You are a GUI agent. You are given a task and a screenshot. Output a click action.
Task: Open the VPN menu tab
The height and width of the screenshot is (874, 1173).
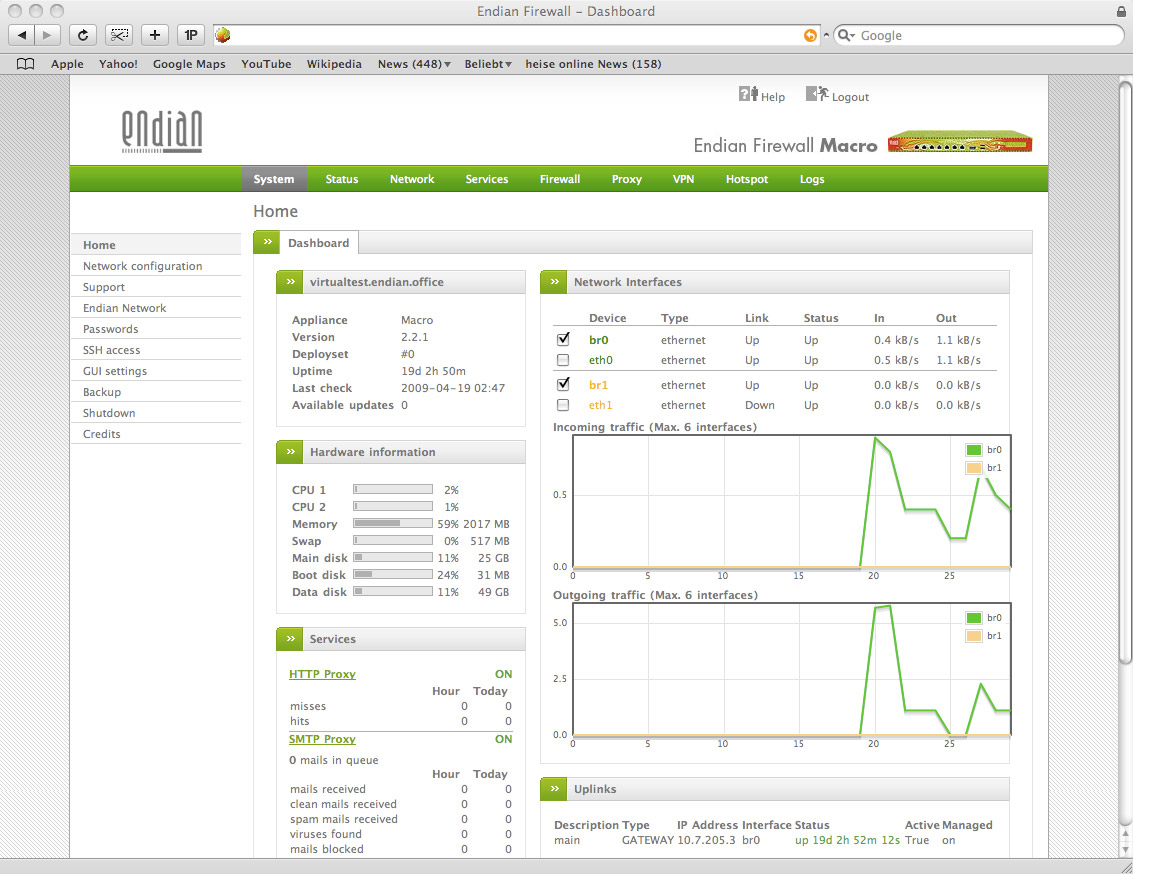(684, 179)
